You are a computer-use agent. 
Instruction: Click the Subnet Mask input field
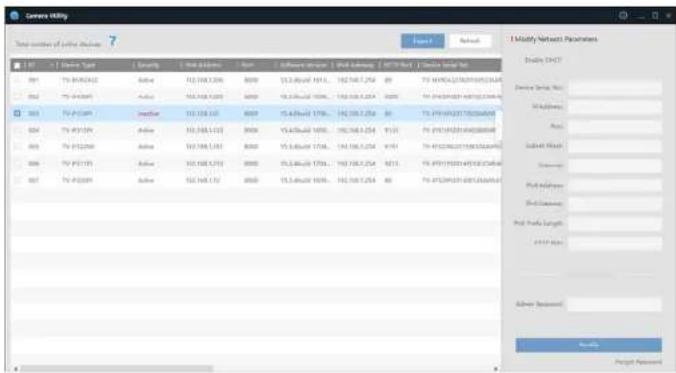(x=615, y=146)
